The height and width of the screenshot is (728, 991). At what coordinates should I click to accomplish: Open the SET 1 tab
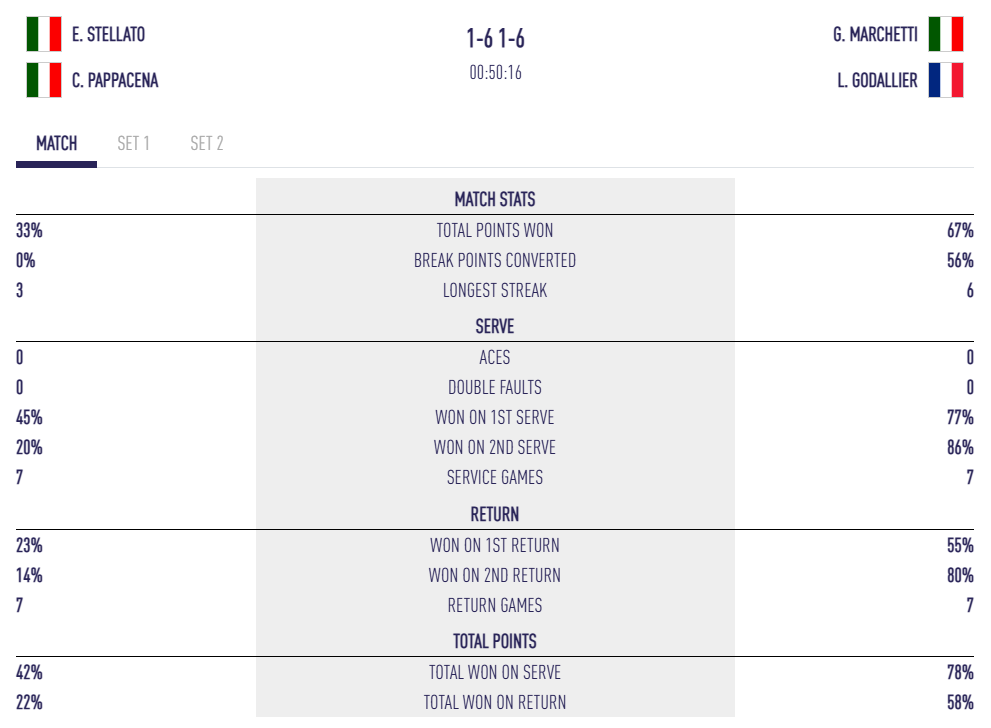tap(133, 143)
